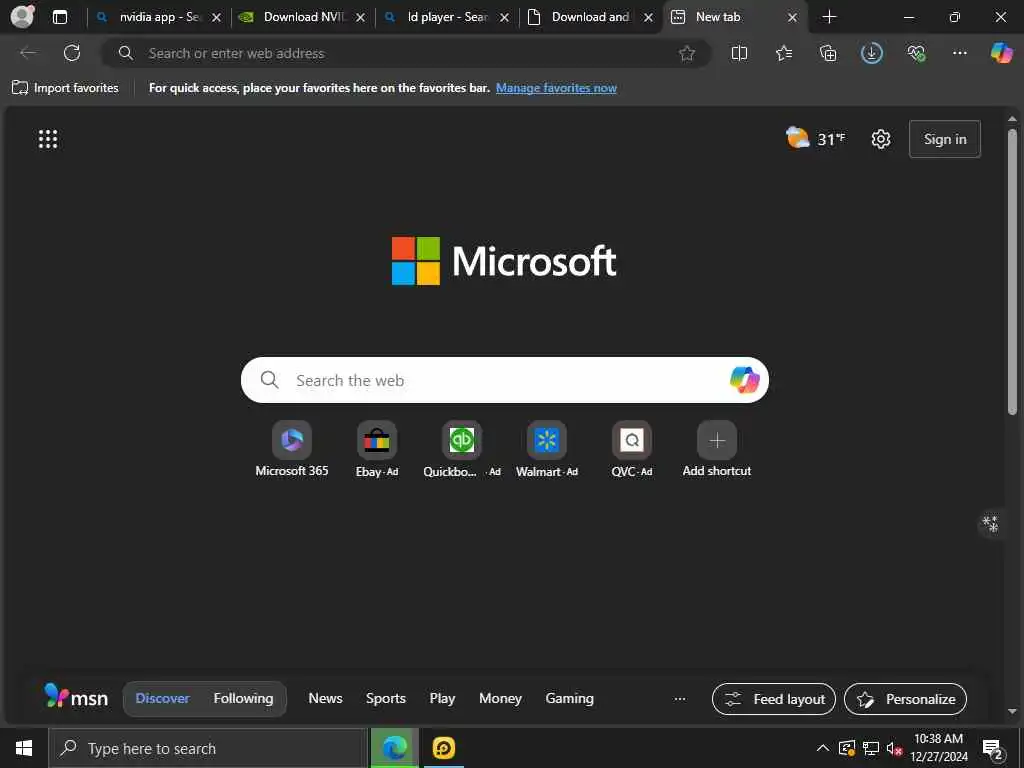This screenshot has width=1024, height=768.
Task: Open the Edge profile avatar
Action: tap(23, 16)
